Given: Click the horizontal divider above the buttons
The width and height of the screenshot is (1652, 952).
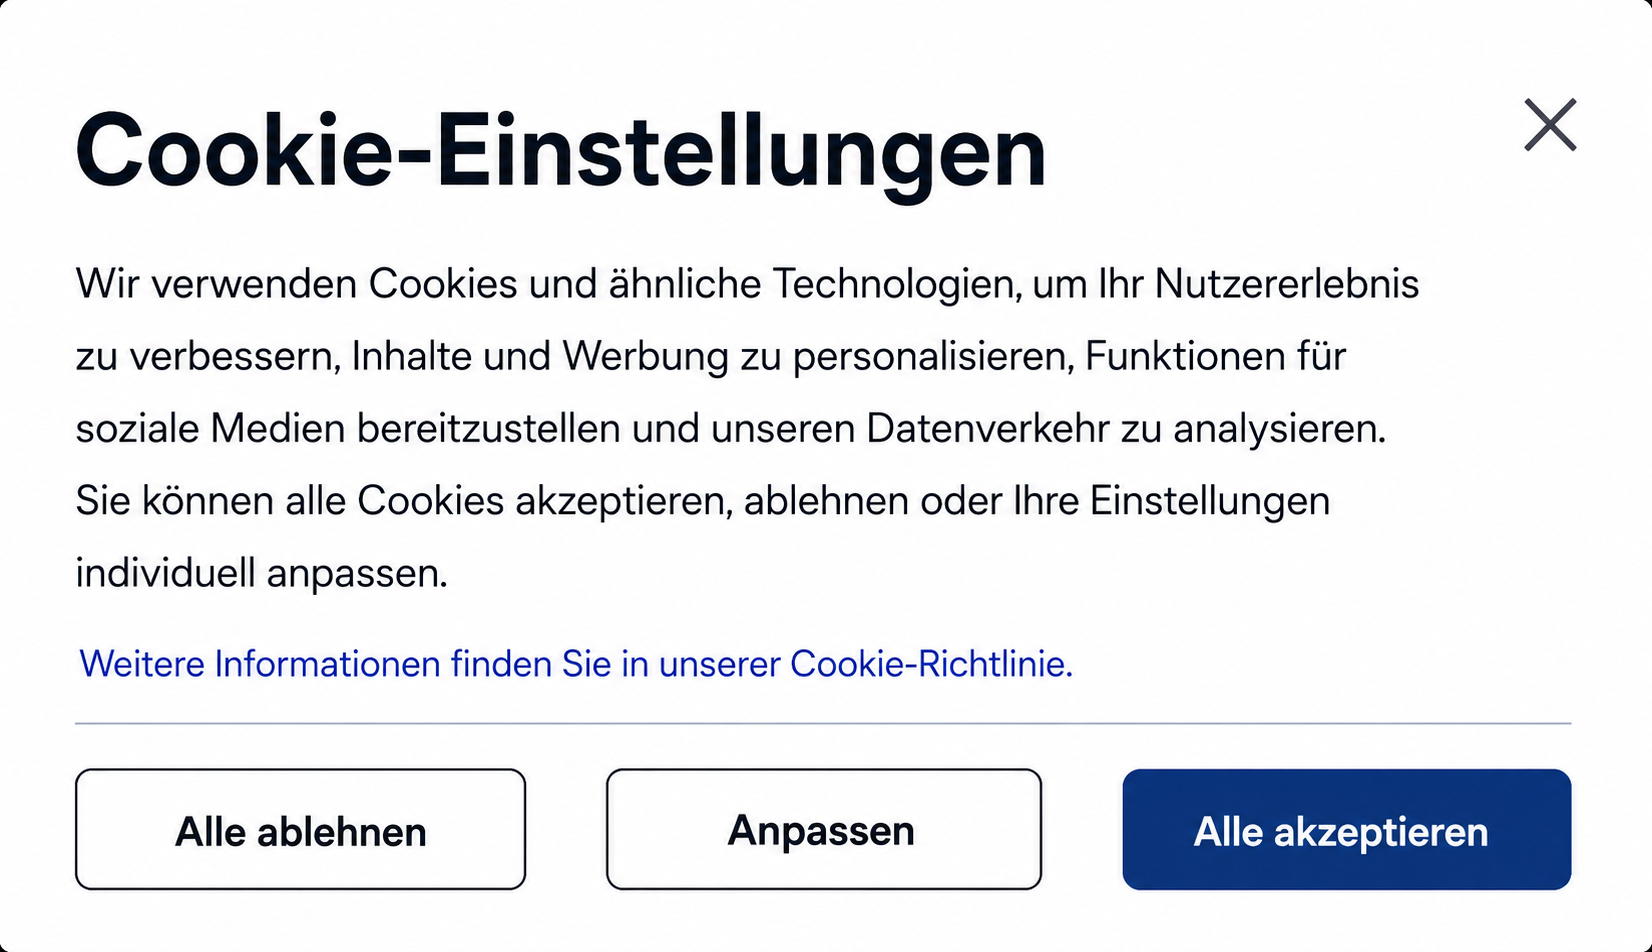Looking at the screenshot, I should click(x=823, y=722).
